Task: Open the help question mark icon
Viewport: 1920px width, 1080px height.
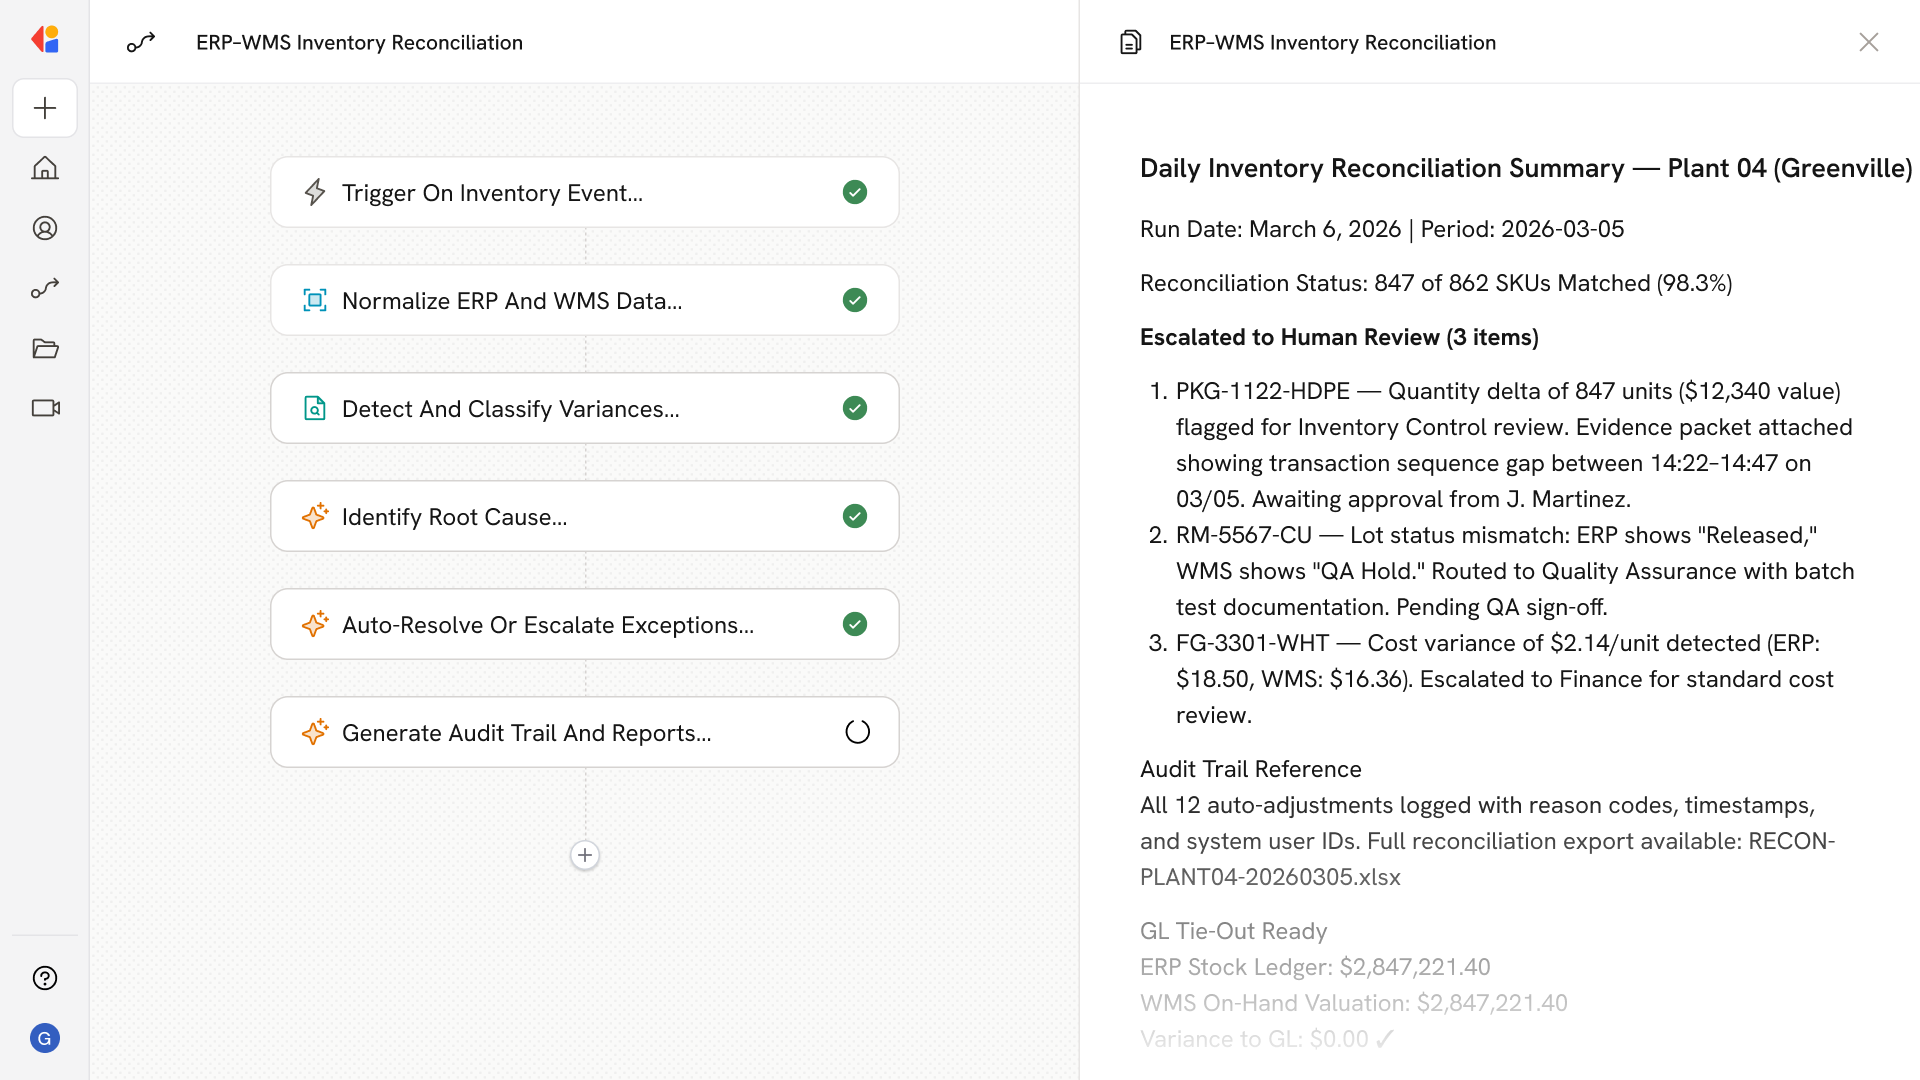Action: coord(45,978)
